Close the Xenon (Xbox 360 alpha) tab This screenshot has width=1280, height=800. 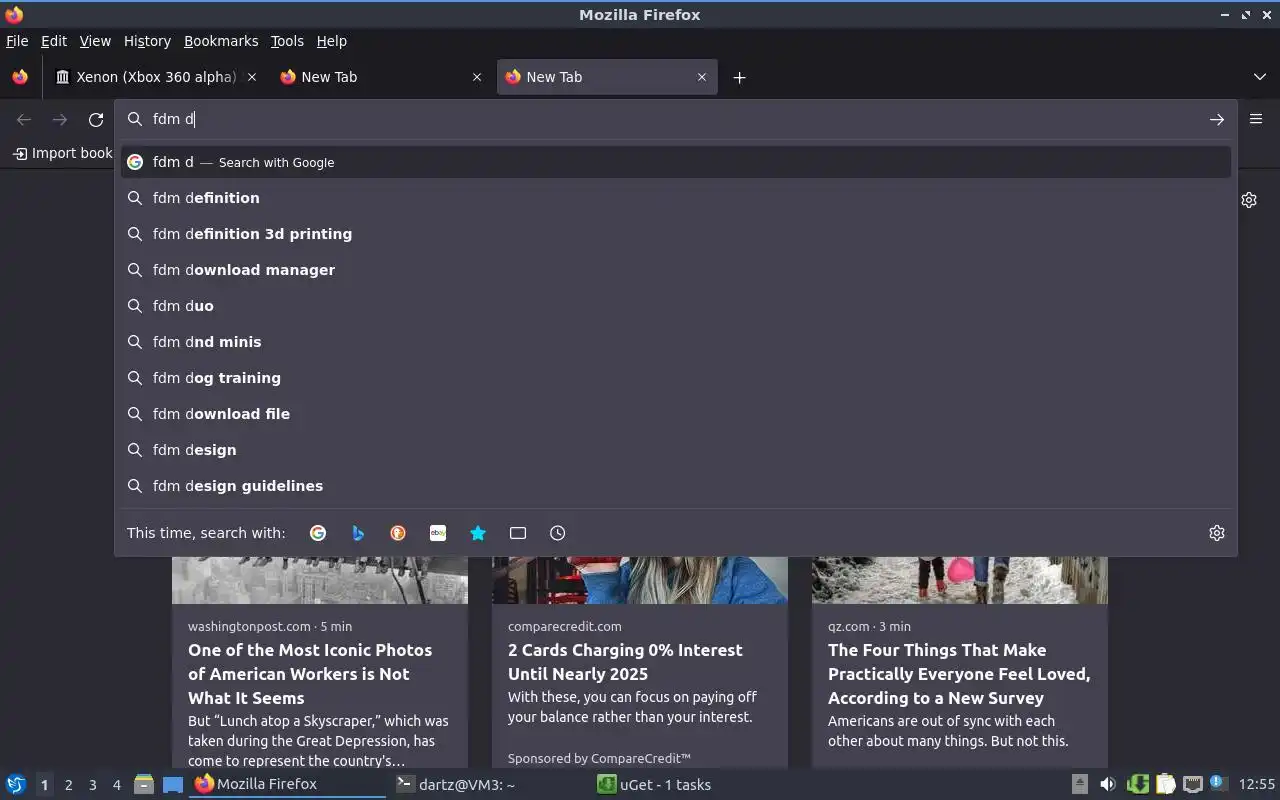point(252,77)
